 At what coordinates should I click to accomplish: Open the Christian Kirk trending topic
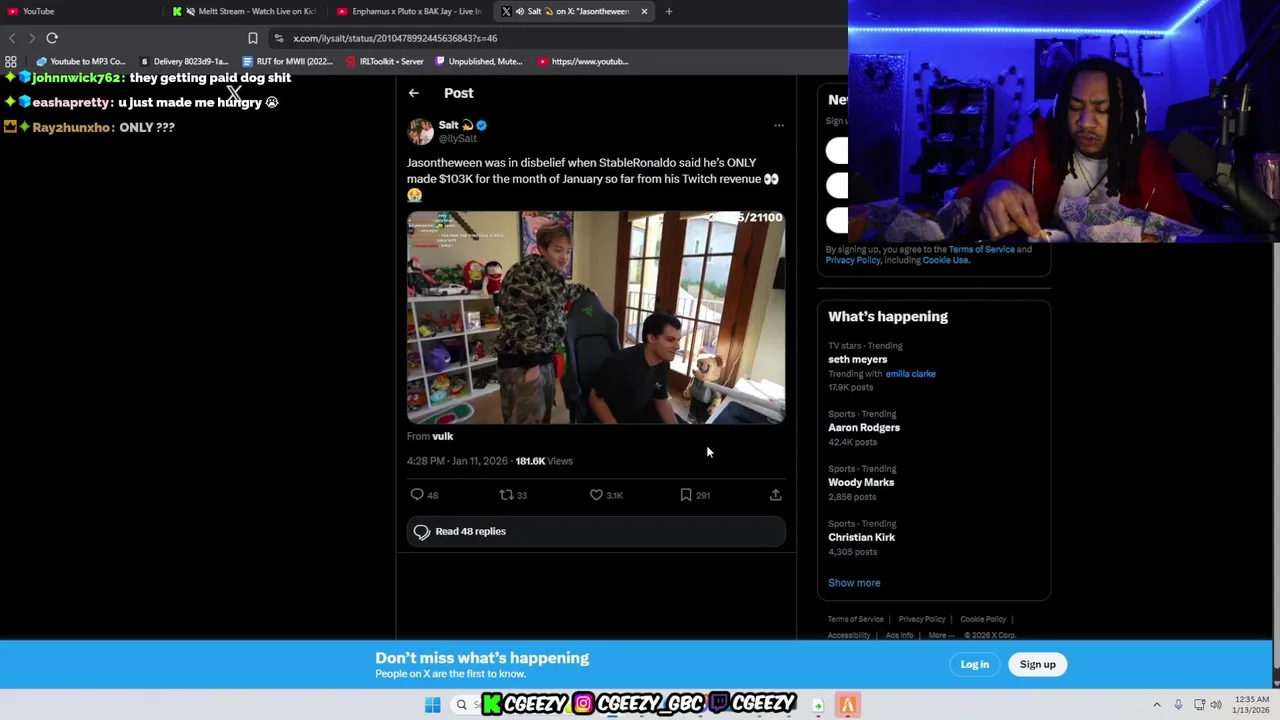(861, 537)
